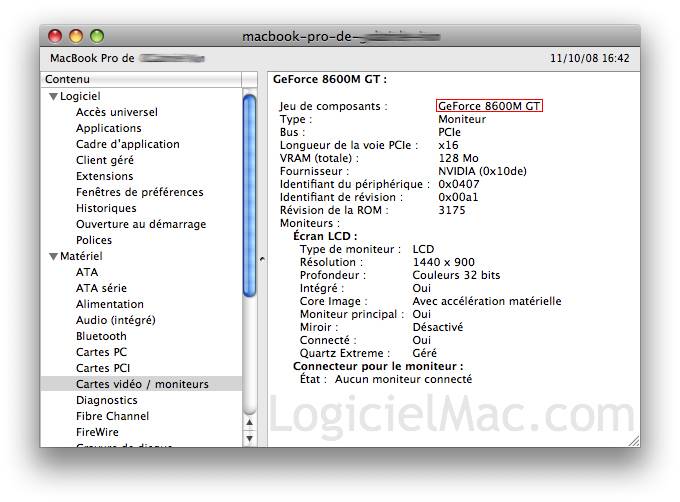The image size is (680, 502).
Task: Click Quartz Extreme value Géré
Action: pos(425,353)
